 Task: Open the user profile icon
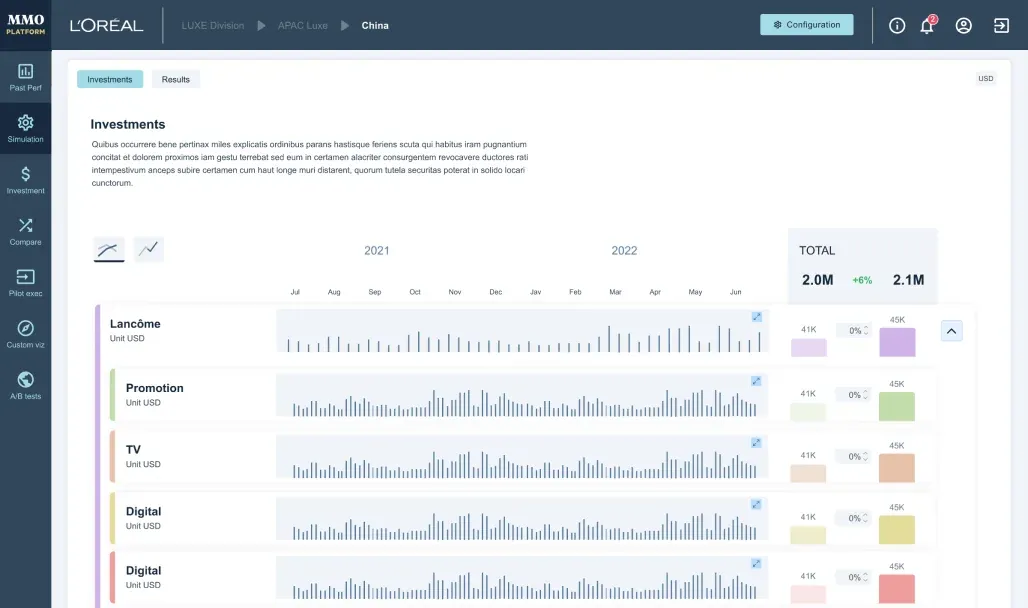(963, 26)
